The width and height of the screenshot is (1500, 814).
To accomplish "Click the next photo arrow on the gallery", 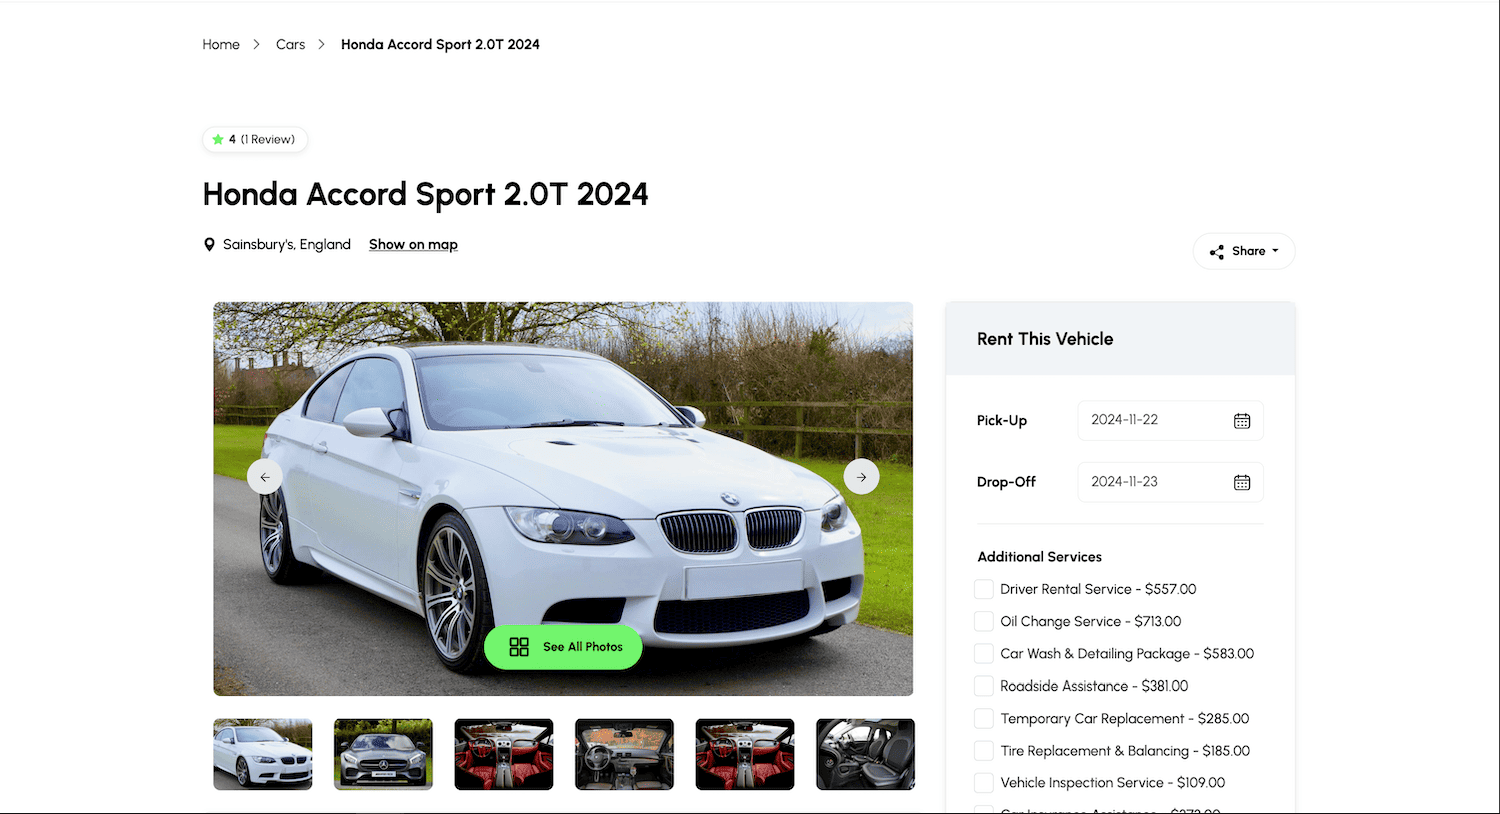I will [x=861, y=477].
